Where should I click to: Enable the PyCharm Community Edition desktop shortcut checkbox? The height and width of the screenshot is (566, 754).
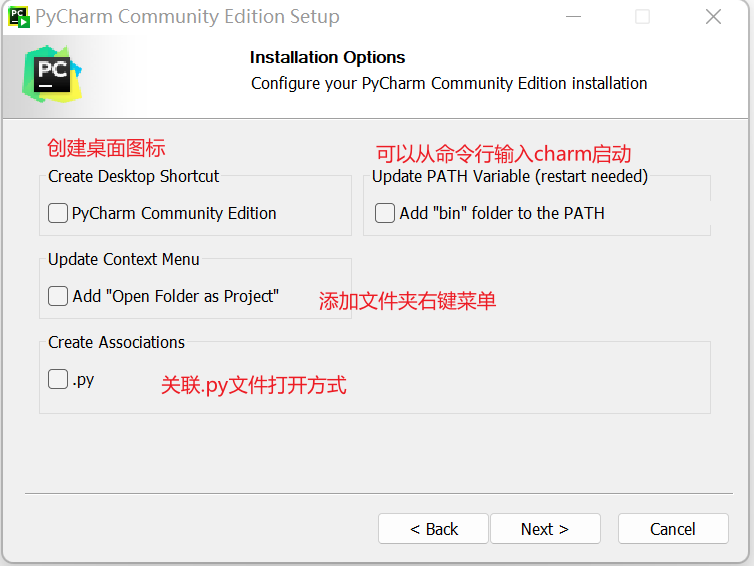click(x=58, y=213)
